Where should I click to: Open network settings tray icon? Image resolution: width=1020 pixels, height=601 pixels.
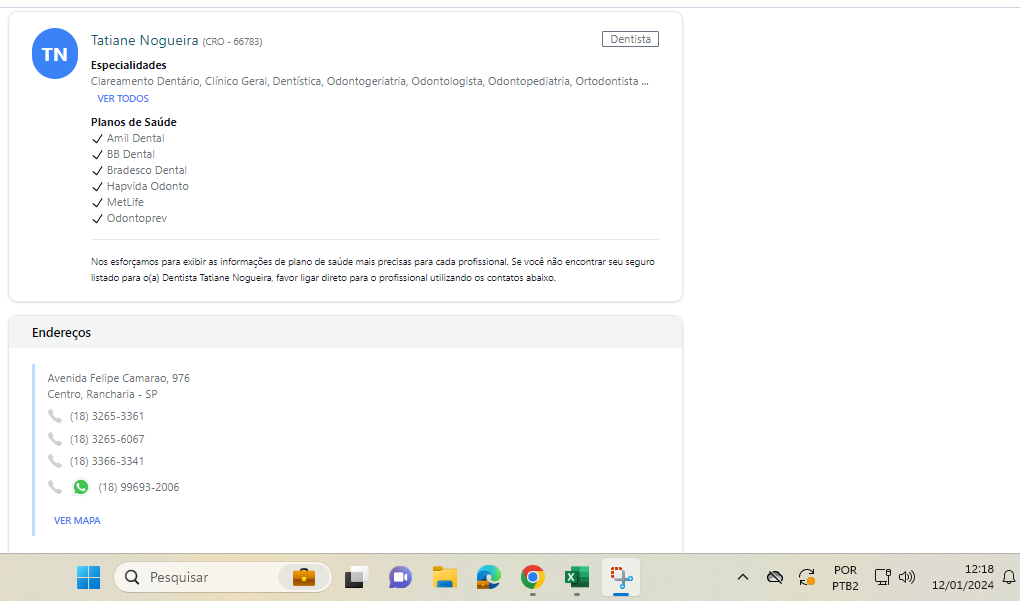pyautogui.click(x=882, y=577)
